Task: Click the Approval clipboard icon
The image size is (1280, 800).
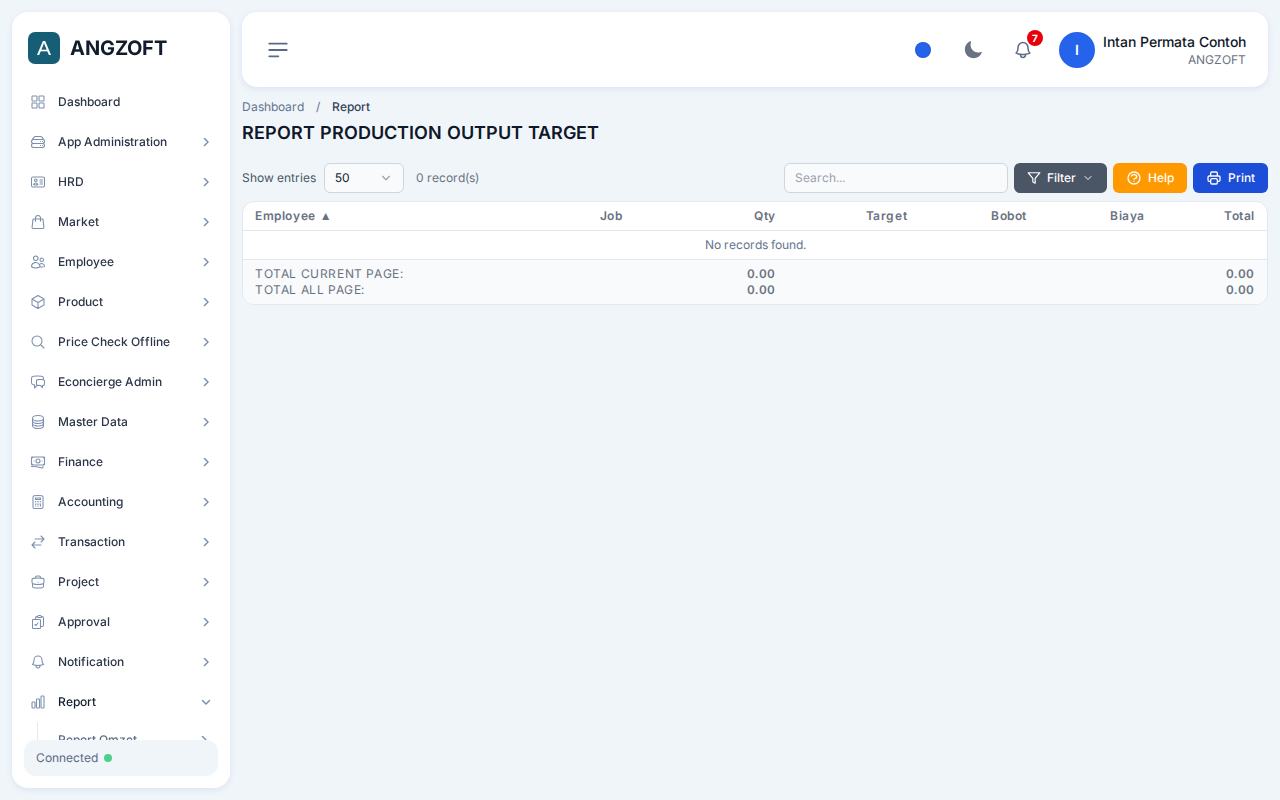Action: point(38,622)
